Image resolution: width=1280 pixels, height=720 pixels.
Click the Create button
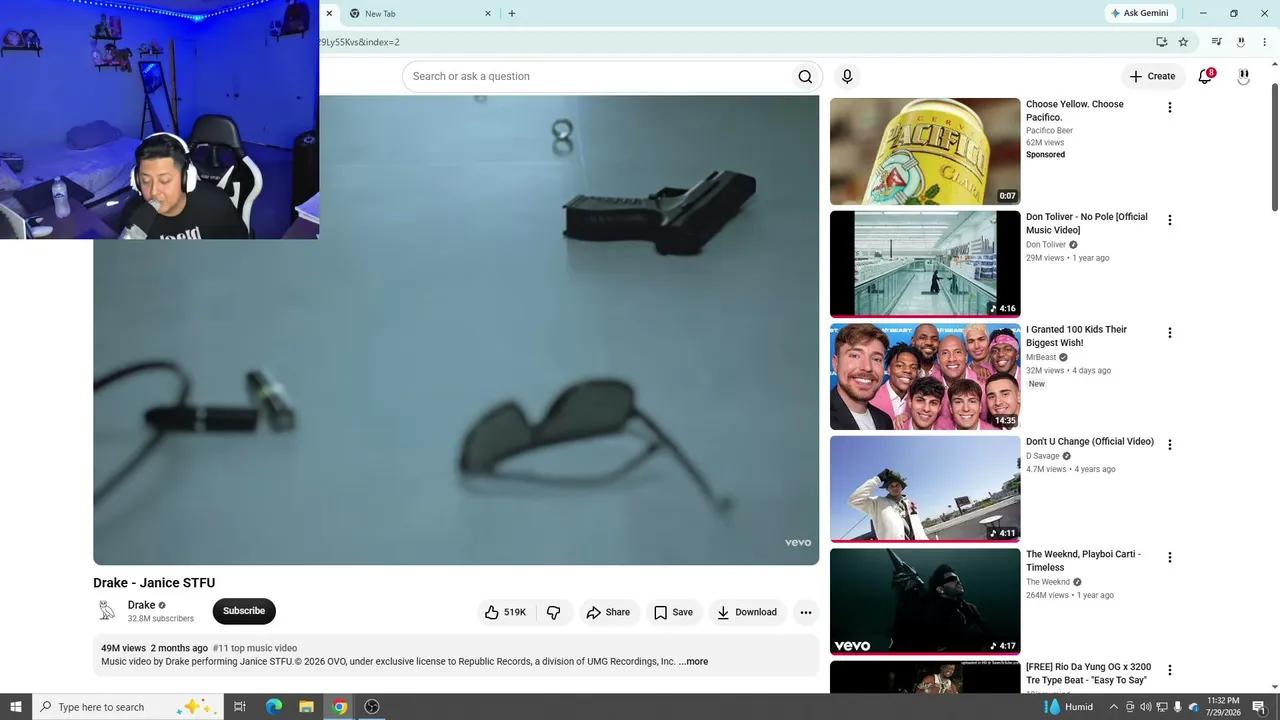click(1152, 76)
